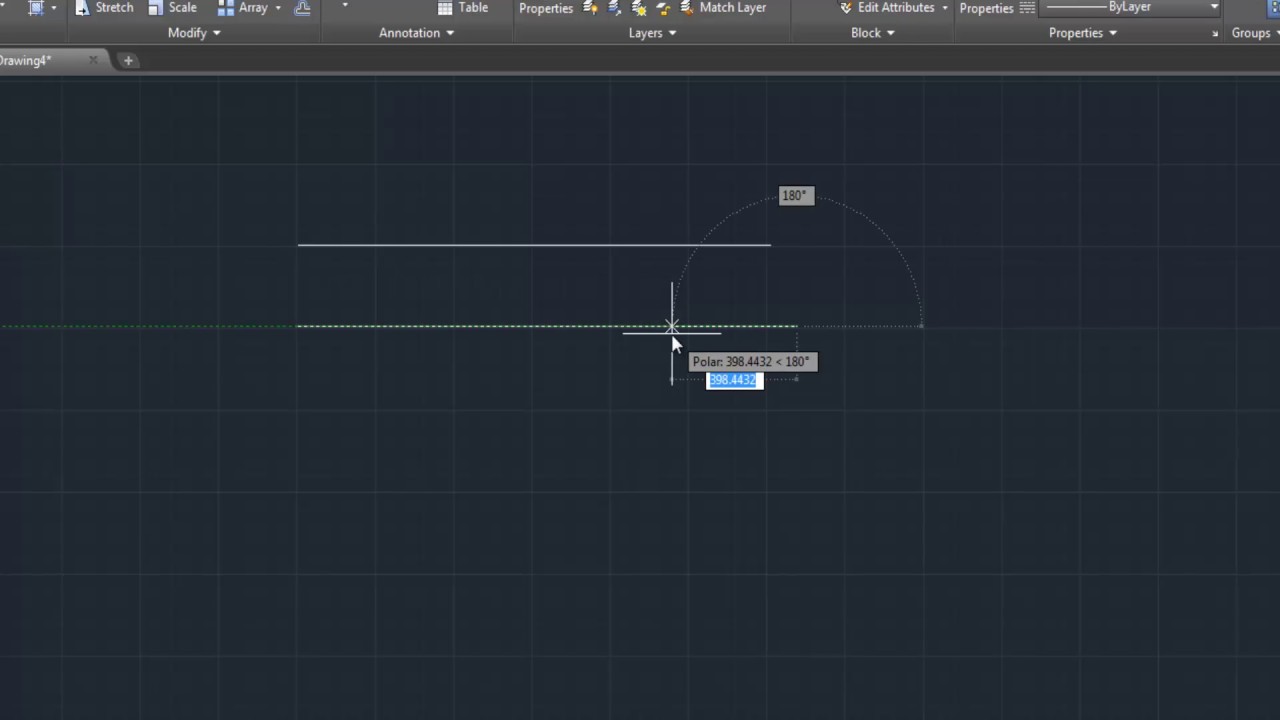This screenshot has height=720, width=1280.
Task: Insert a Table from Annotation panel
Action: [463, 8]
